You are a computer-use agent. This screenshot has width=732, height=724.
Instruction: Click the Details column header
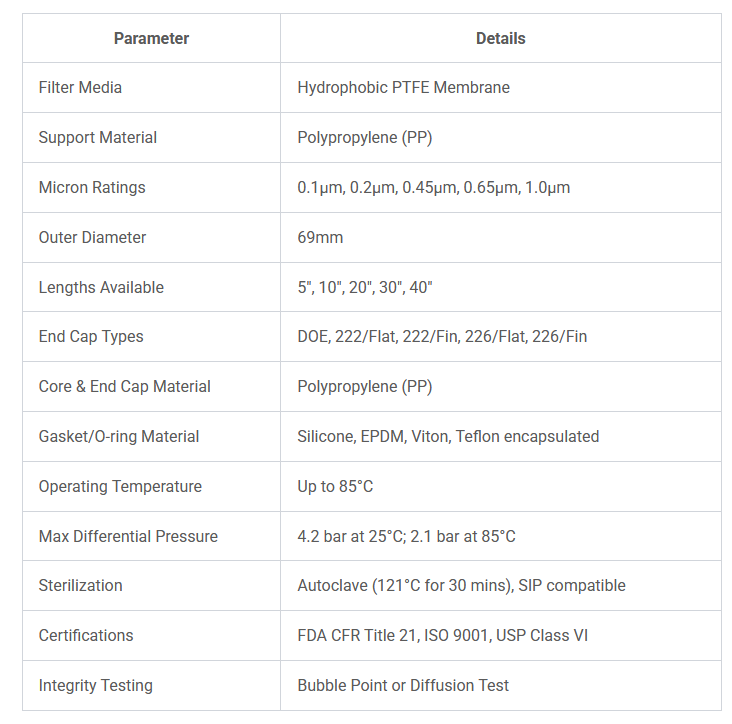(x=500, y=38)
